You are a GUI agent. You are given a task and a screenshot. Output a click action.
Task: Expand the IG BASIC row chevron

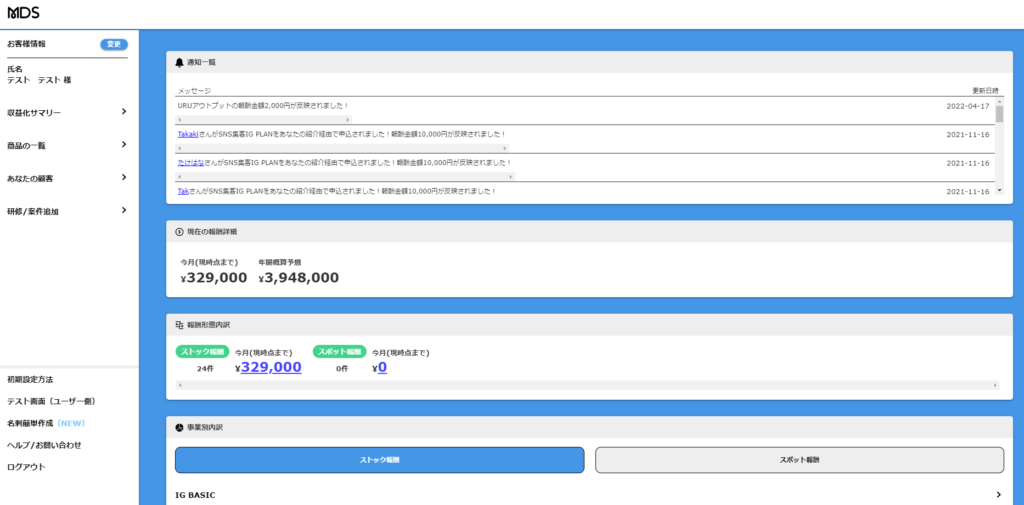point(998,494)
